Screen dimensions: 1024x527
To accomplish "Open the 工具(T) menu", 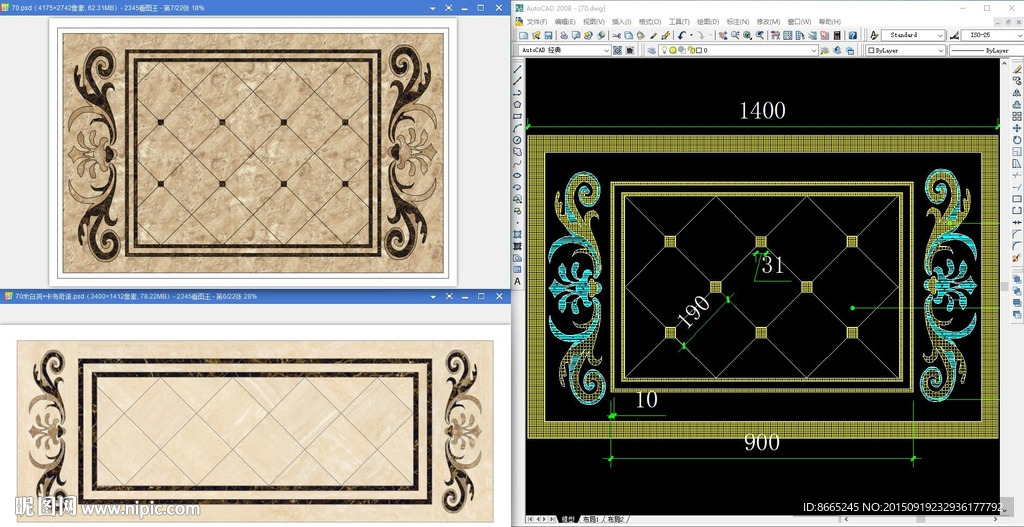I will point(679,22).
